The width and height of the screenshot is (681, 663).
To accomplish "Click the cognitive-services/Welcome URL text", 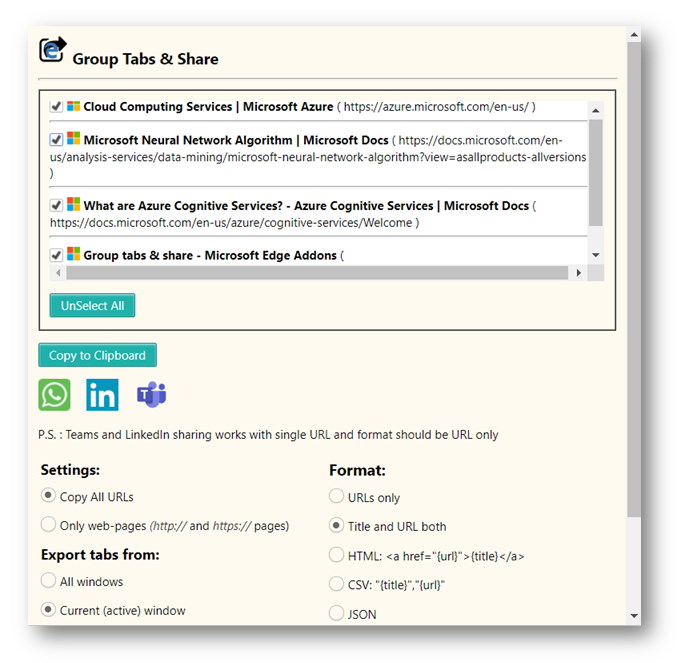I will click(231, 222).
